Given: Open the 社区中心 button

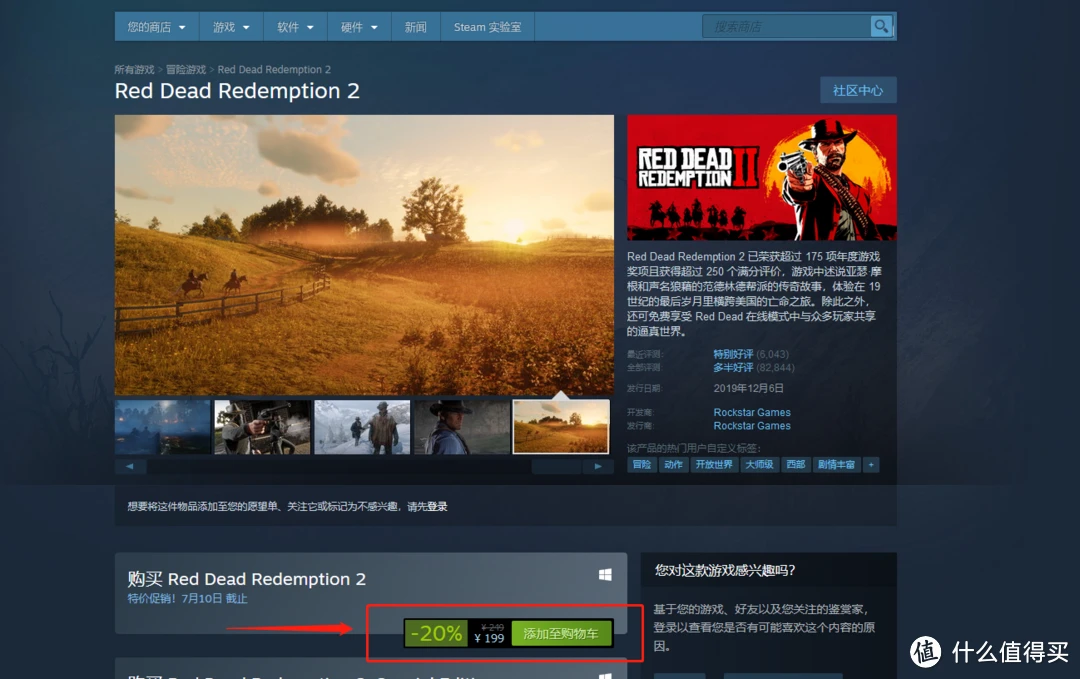Looking at the screenshot, I should pos(858,90).
